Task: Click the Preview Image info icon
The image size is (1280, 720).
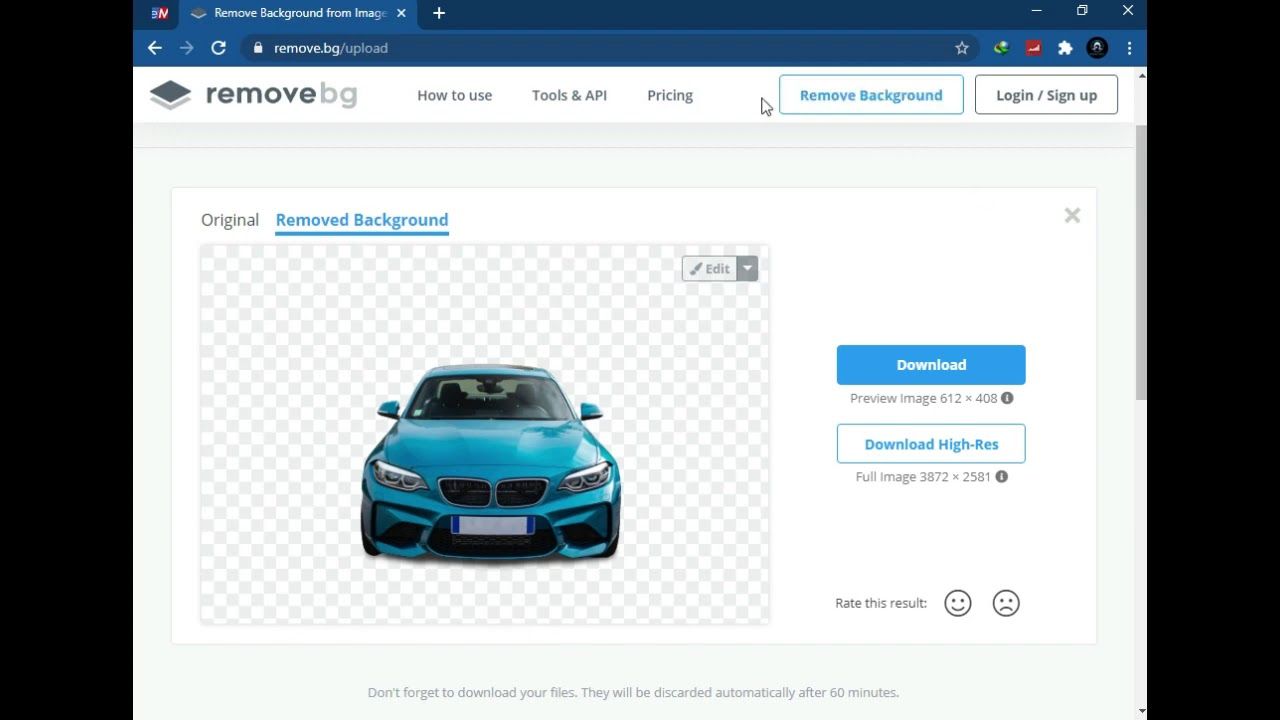Action: coord(1007,398)
